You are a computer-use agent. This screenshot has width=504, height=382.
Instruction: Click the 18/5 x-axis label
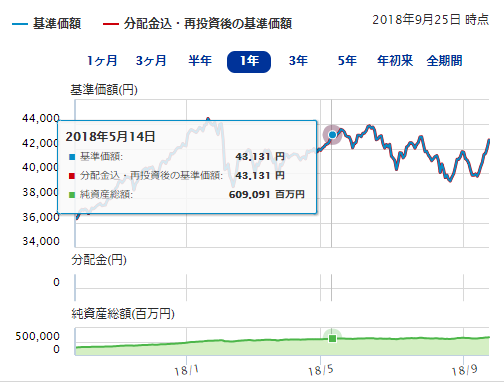320,370
